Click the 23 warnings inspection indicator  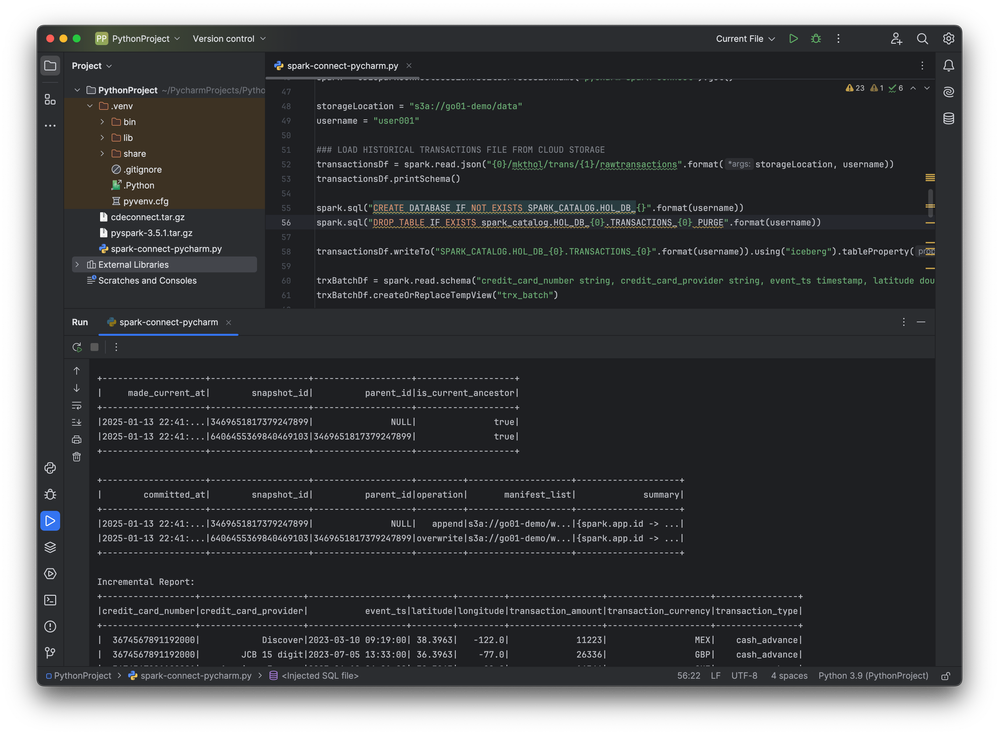tap(855, 89)
